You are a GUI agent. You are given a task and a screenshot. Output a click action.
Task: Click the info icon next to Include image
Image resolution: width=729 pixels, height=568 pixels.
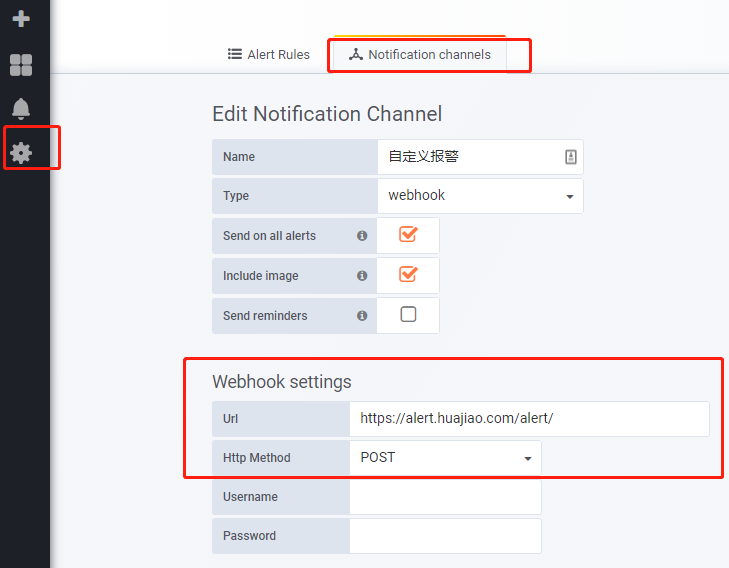[x=362, y=276]
